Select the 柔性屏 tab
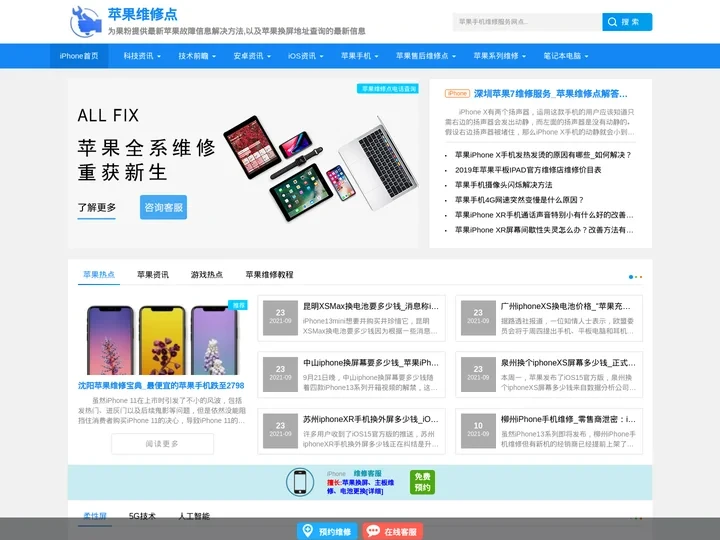720x540 pixels. (95, 516)
